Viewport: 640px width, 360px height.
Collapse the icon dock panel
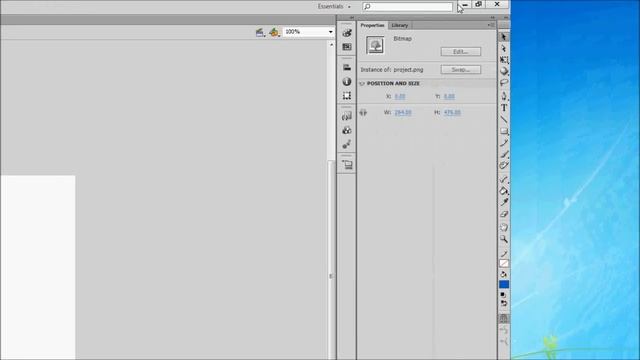[x=352, y=18]
